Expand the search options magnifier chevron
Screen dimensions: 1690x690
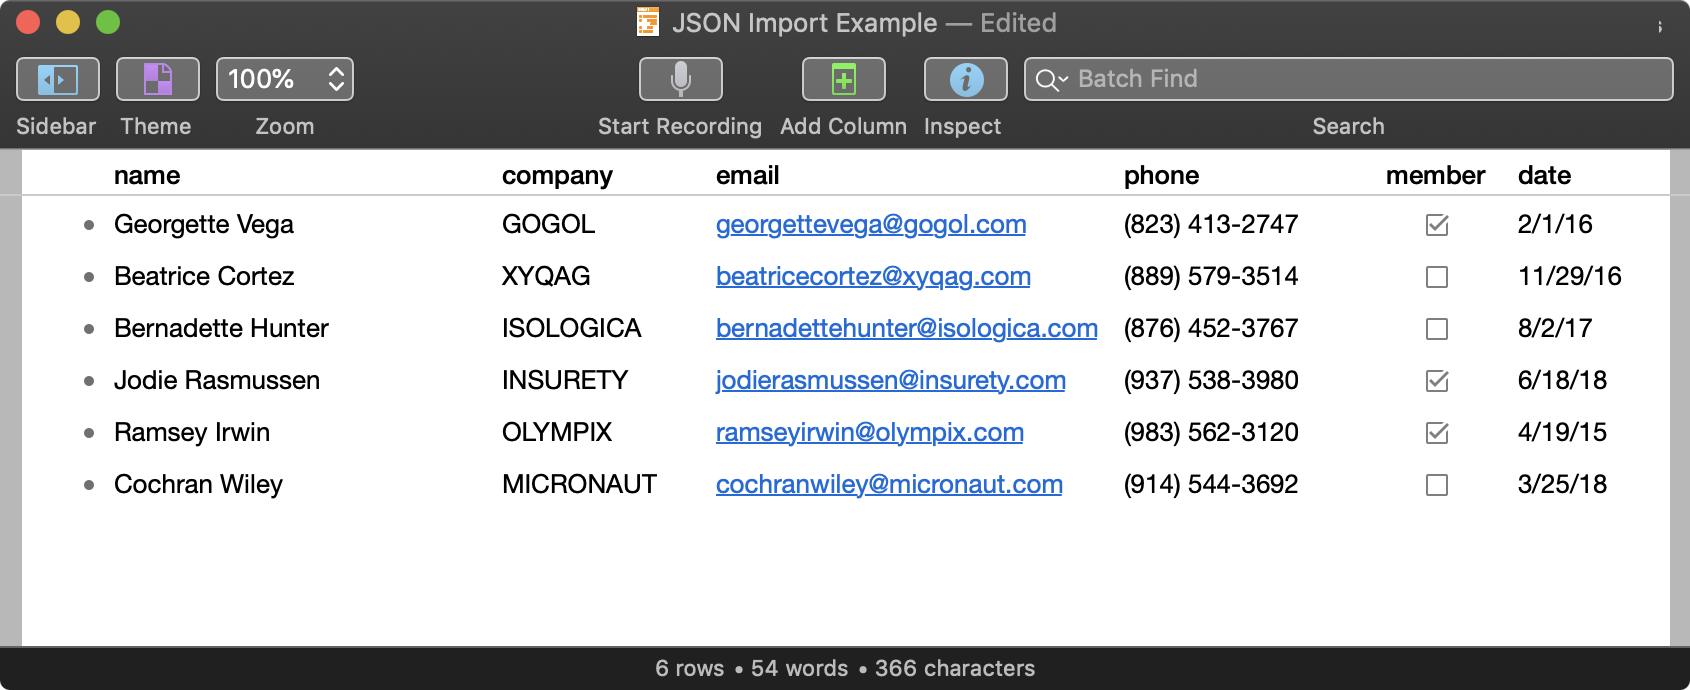pyautogui.click(x=1051, y=79)
